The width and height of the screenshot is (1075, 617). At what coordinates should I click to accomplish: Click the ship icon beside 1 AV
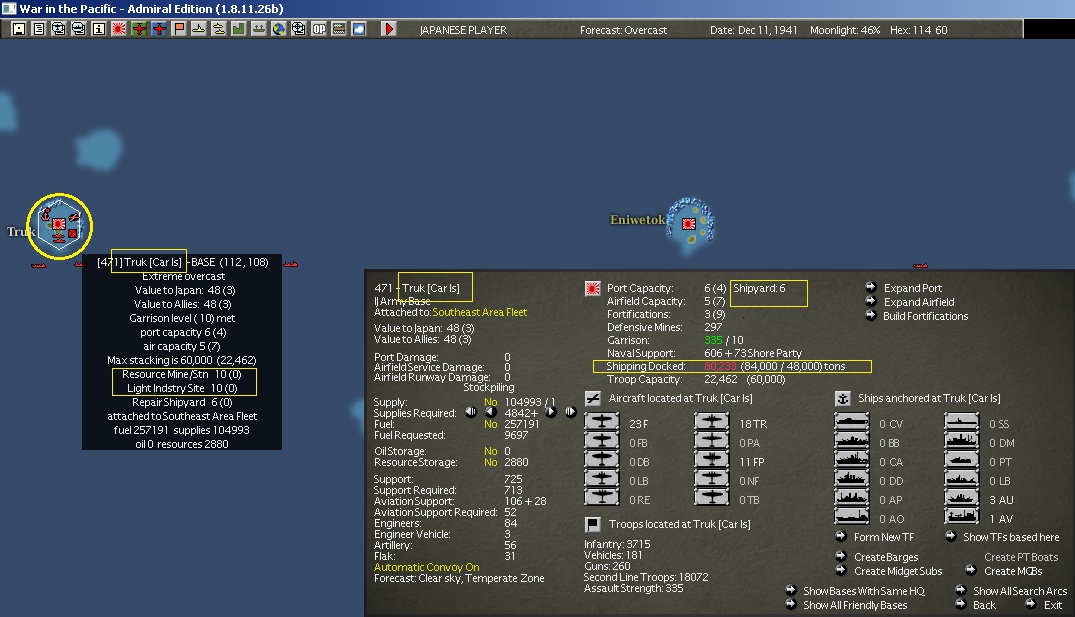coord(961,518)
